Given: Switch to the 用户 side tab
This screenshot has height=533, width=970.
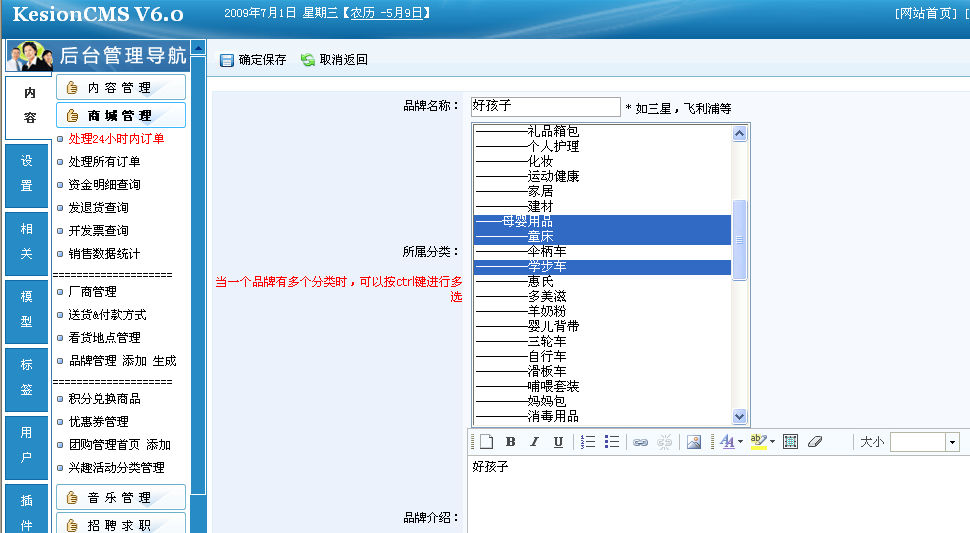Looking at the screenshot, I should click(x=27, y=448).
